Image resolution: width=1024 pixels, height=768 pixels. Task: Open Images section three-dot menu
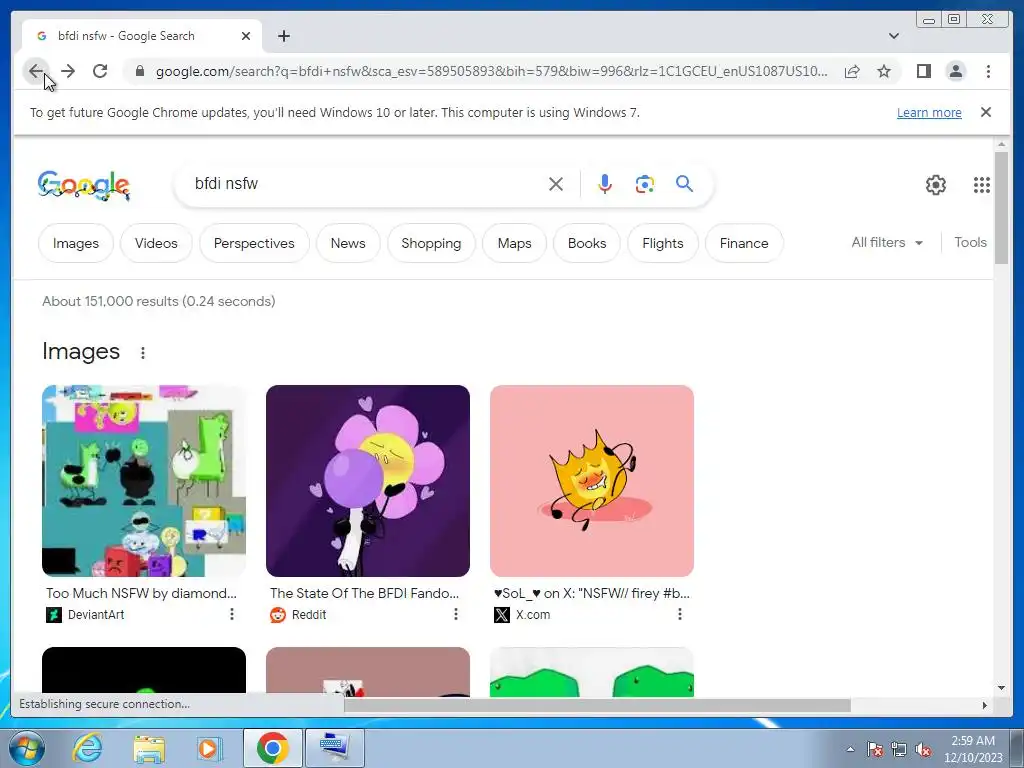point(142,353)
